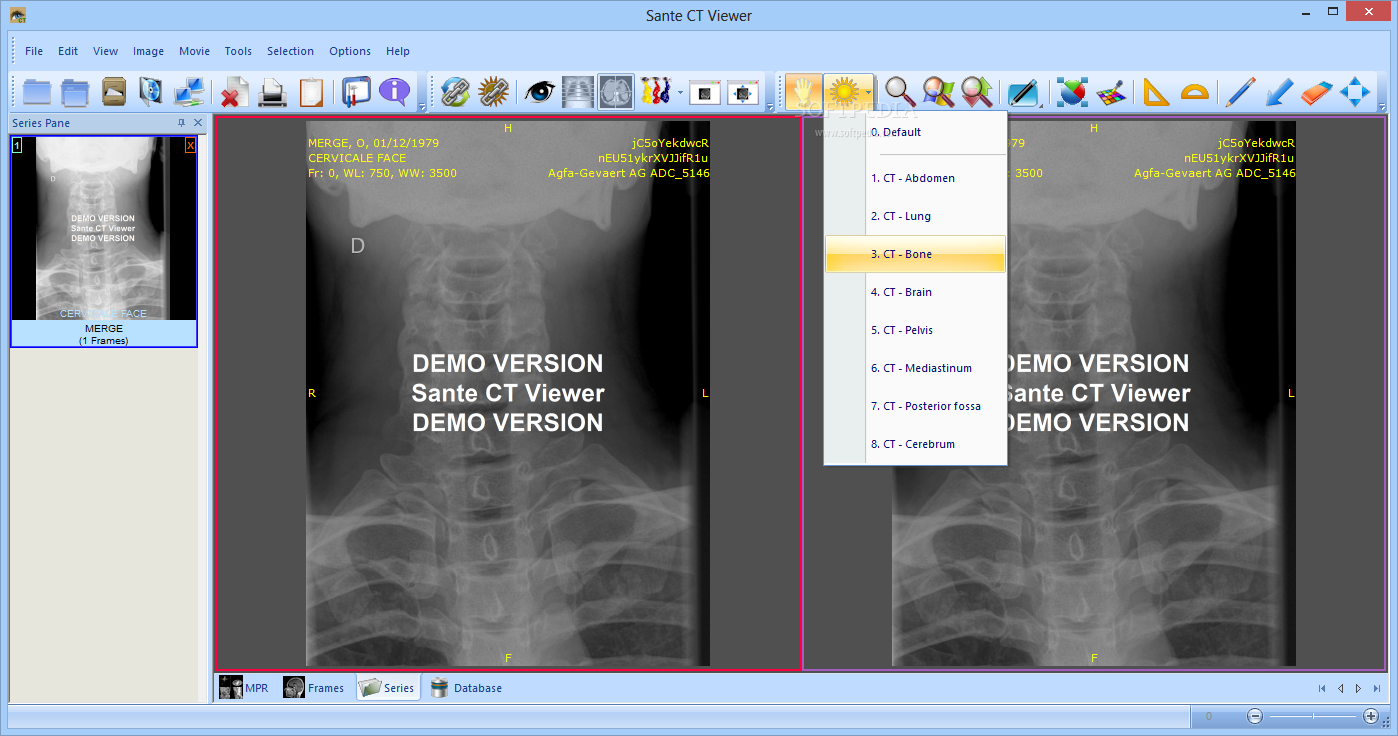Switch to the Series tab
This screenshot has width=1398, height=736.
pos(387,688)
